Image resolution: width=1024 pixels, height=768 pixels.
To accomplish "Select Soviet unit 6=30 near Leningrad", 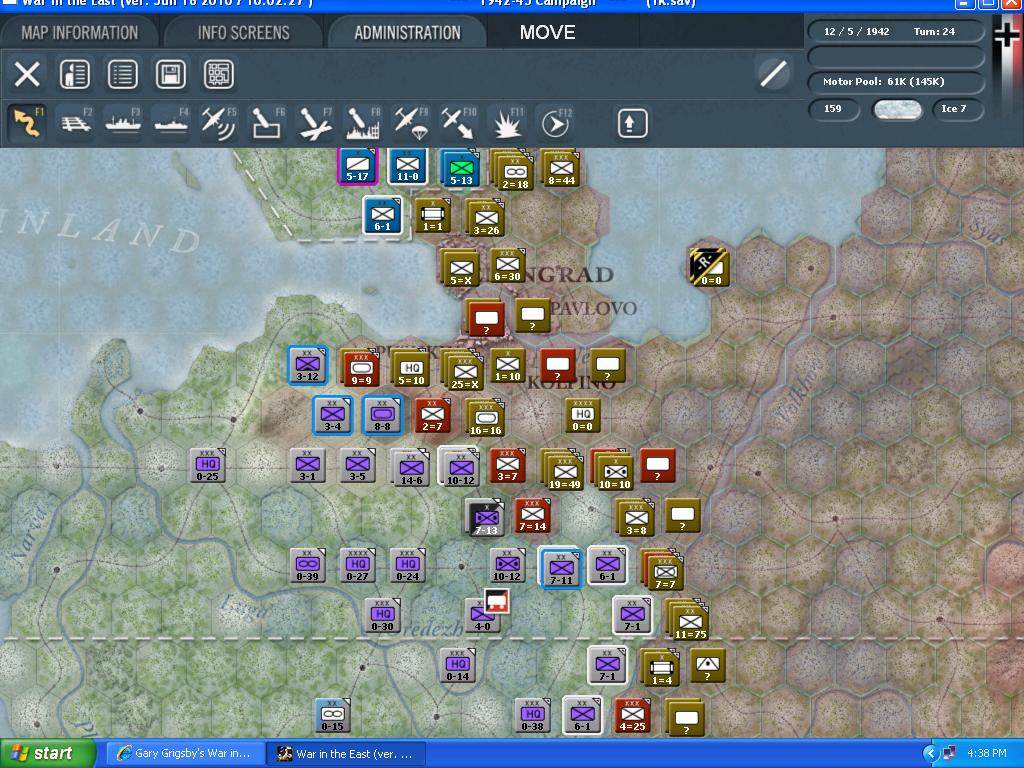I will coord(507,265).
